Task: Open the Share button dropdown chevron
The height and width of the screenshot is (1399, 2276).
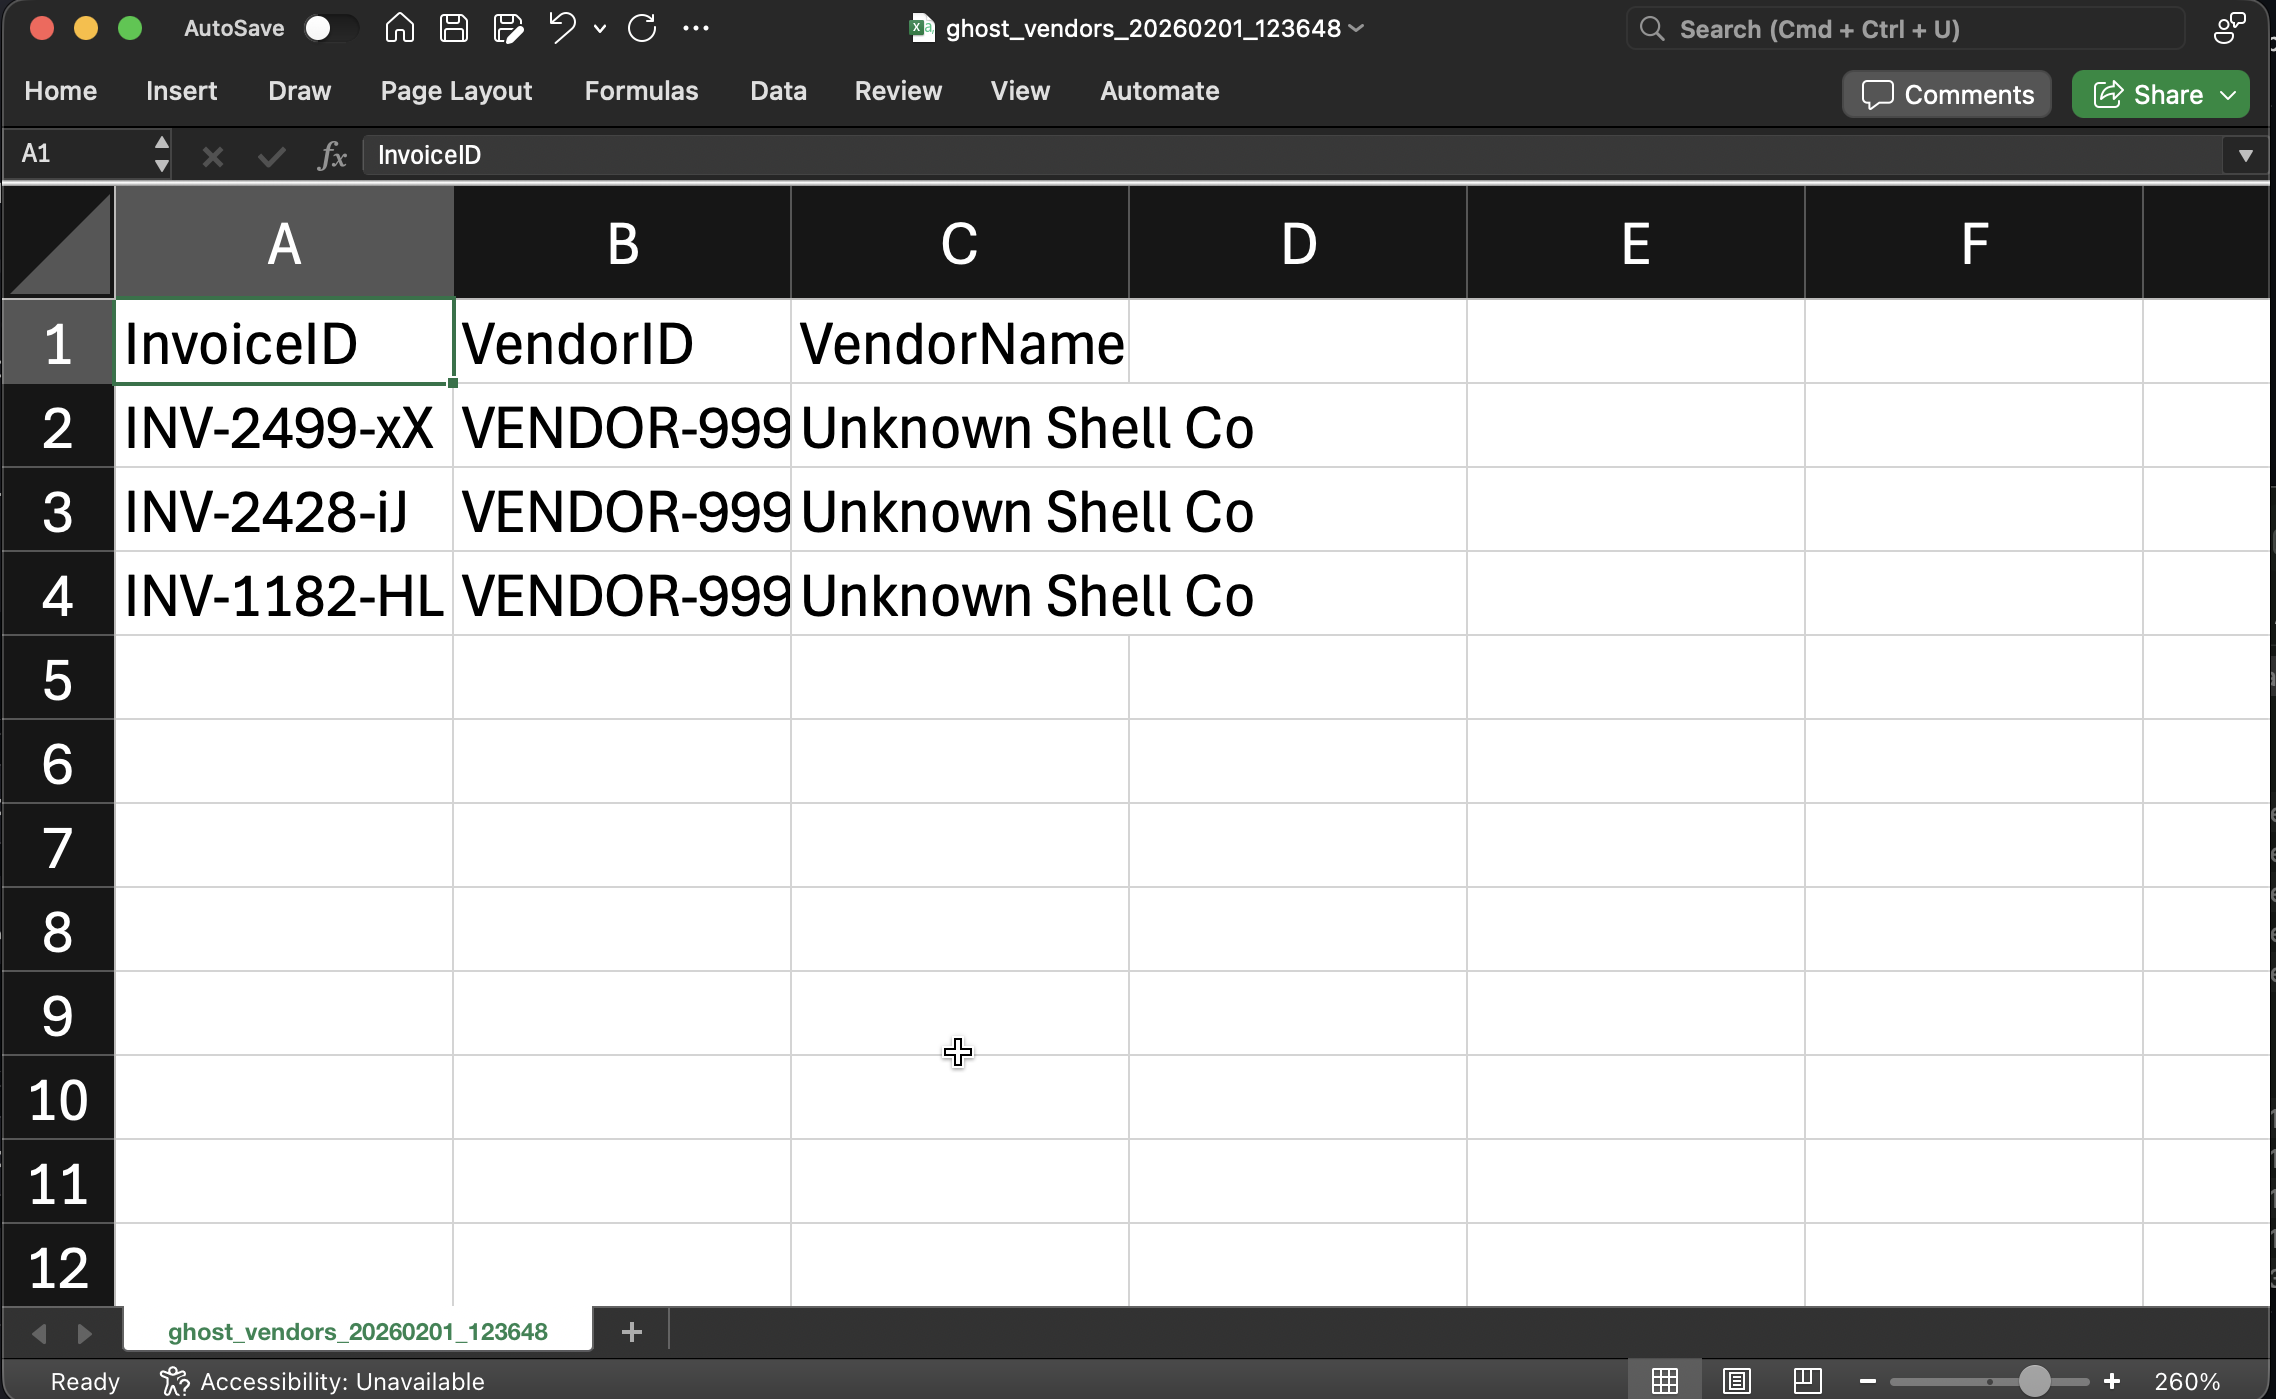Action: tap(2229, 95)
